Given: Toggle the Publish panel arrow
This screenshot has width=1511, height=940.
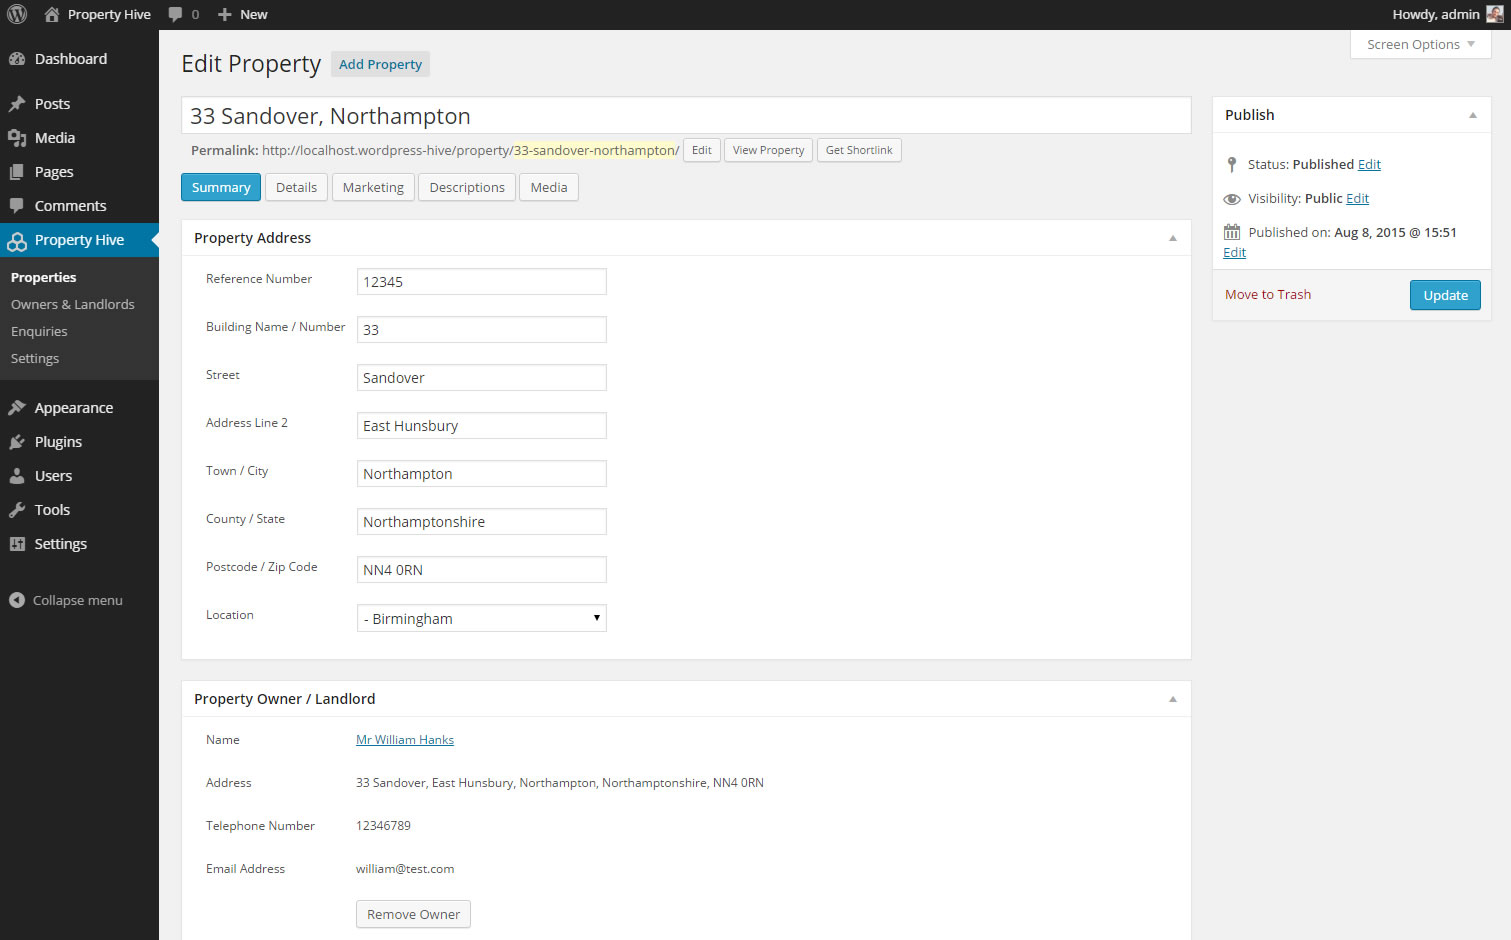Looking at the screenshot, I should coord(1472,115).
